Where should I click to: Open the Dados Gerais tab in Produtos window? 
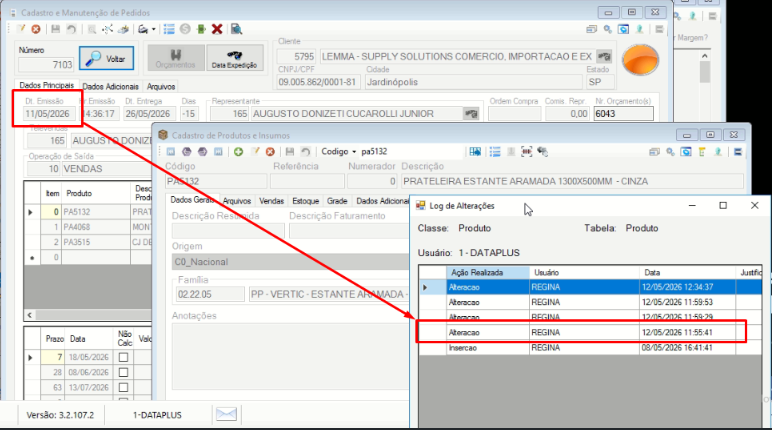point(192,200)
